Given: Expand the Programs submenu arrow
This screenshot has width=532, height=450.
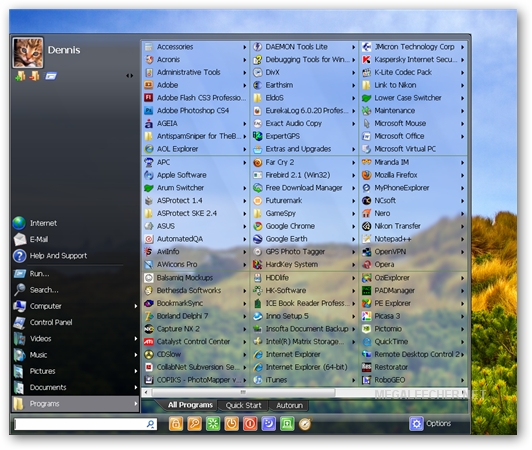Looking at the screenshot, I should point(136,404).
